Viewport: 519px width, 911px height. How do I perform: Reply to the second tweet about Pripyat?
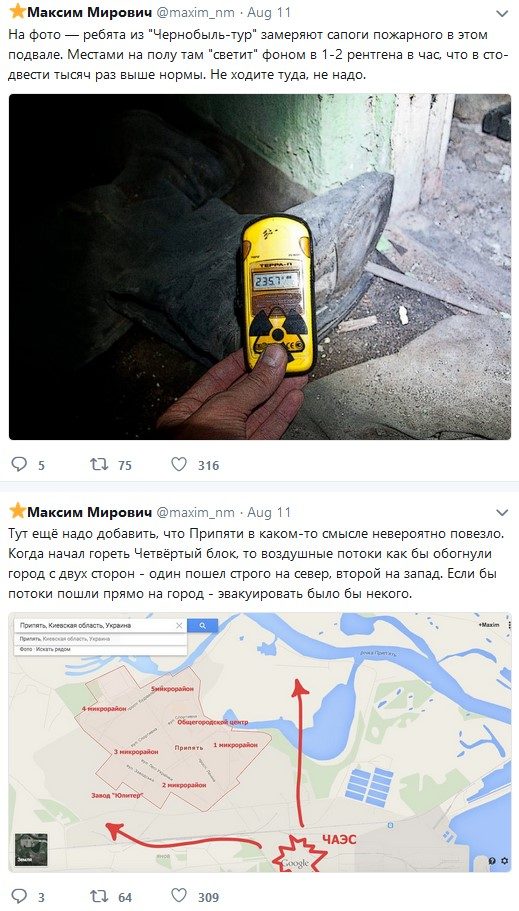click(x=19, y=895)
